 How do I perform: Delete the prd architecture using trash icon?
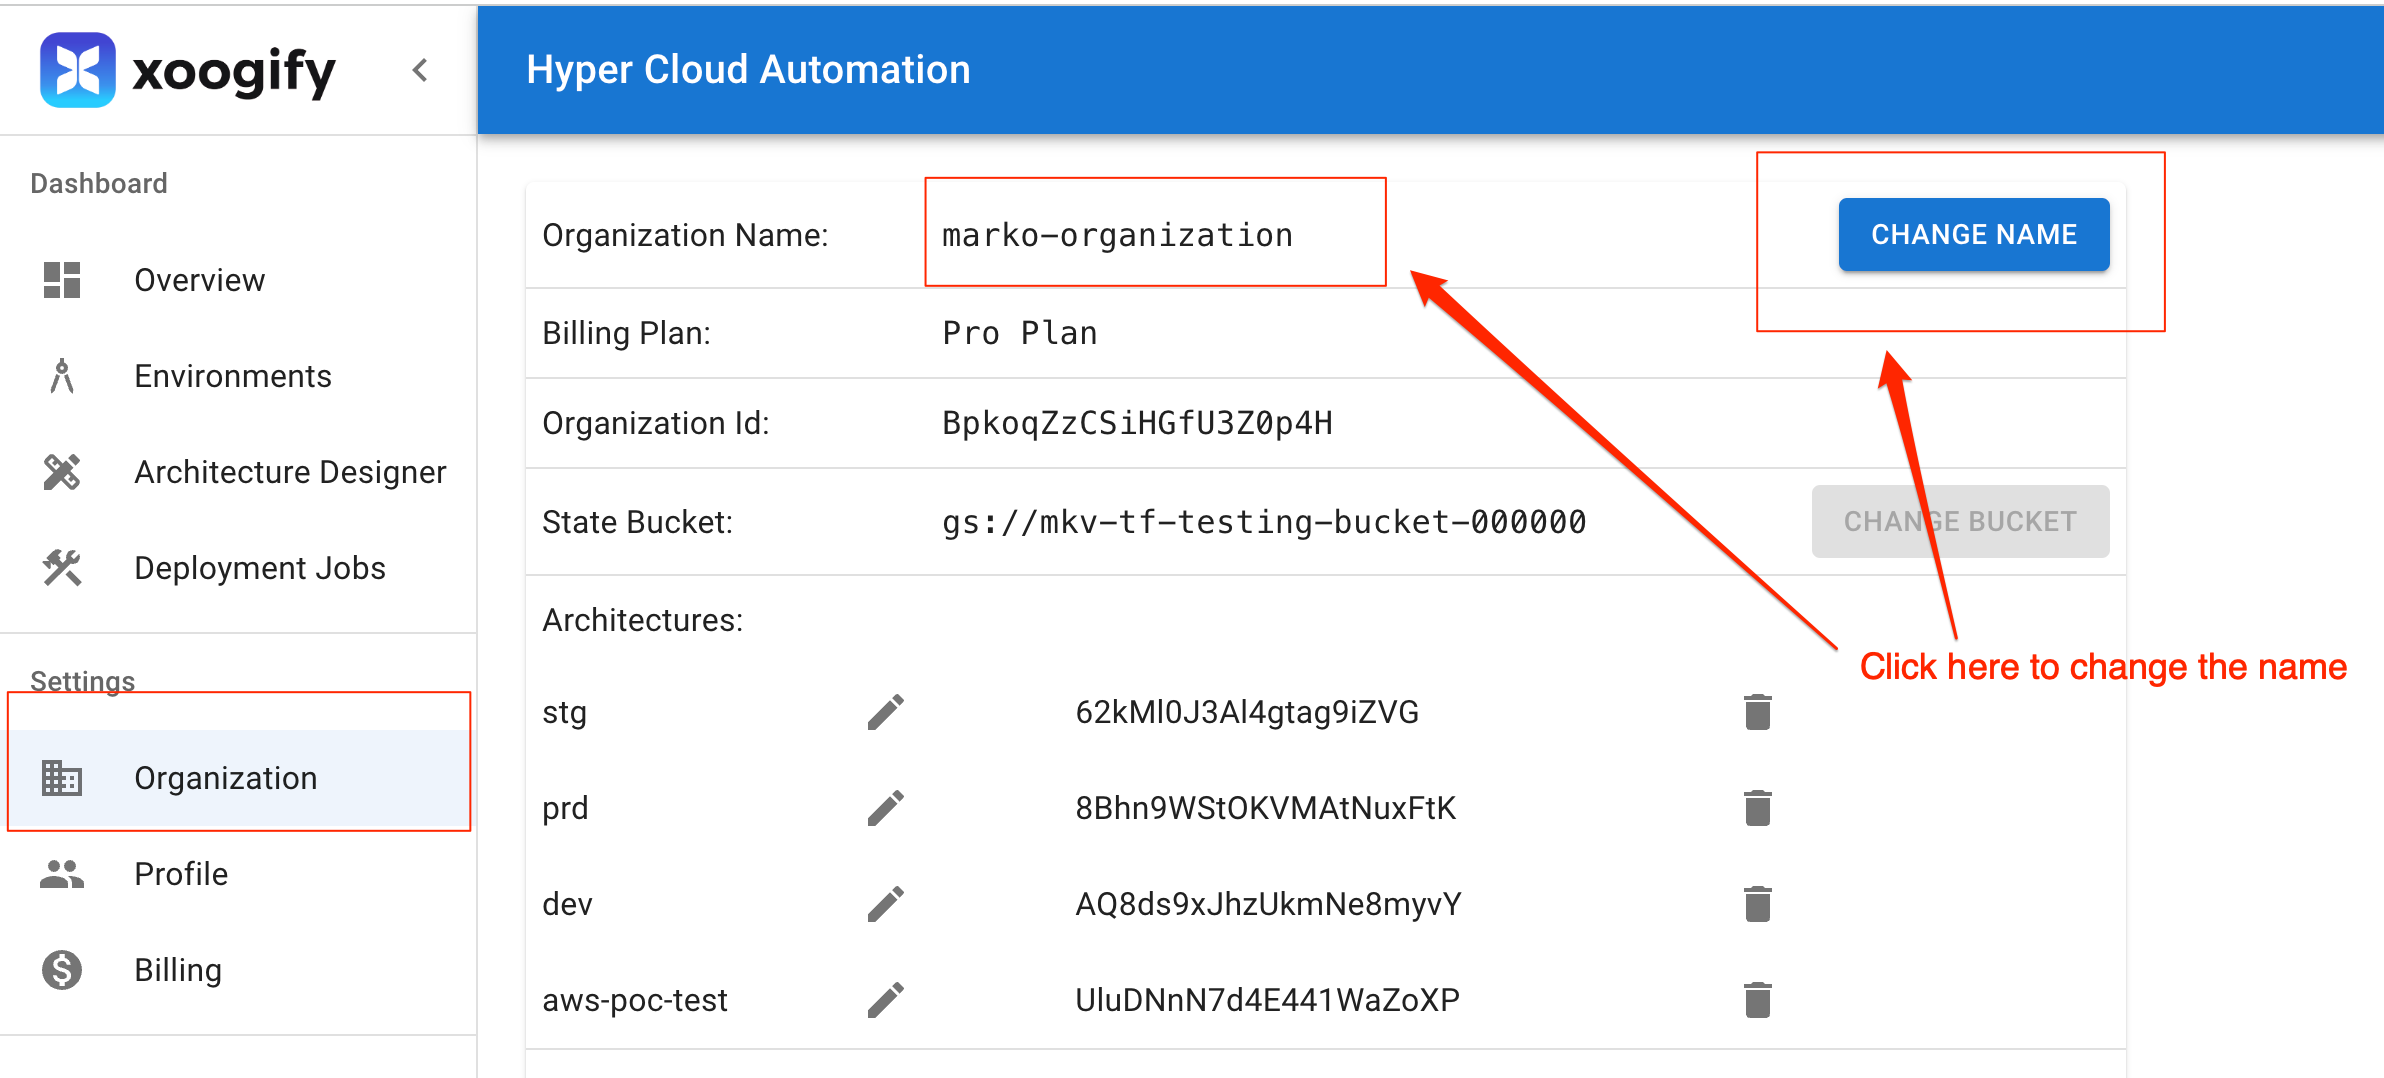point(1757,808)
